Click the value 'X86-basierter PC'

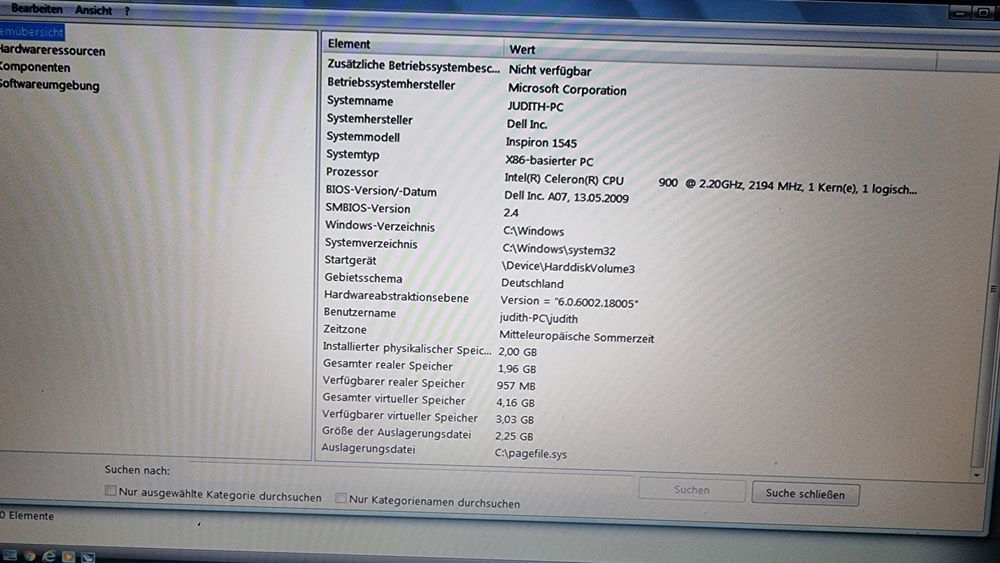[549, 161]
